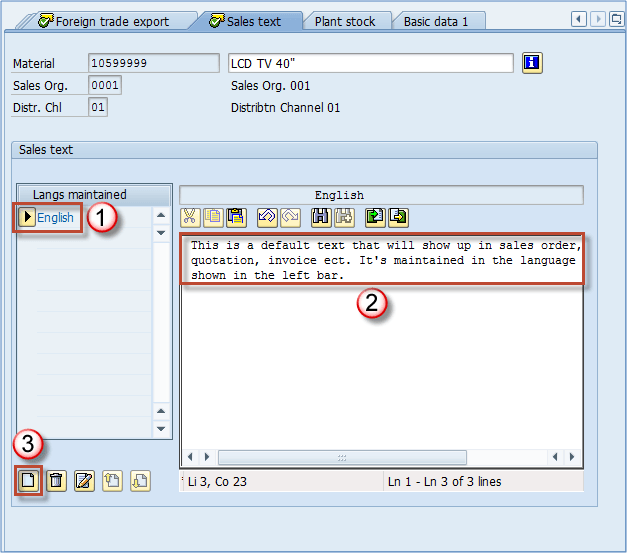Open the Basic data 1 tab

click(x=436, y=21)
